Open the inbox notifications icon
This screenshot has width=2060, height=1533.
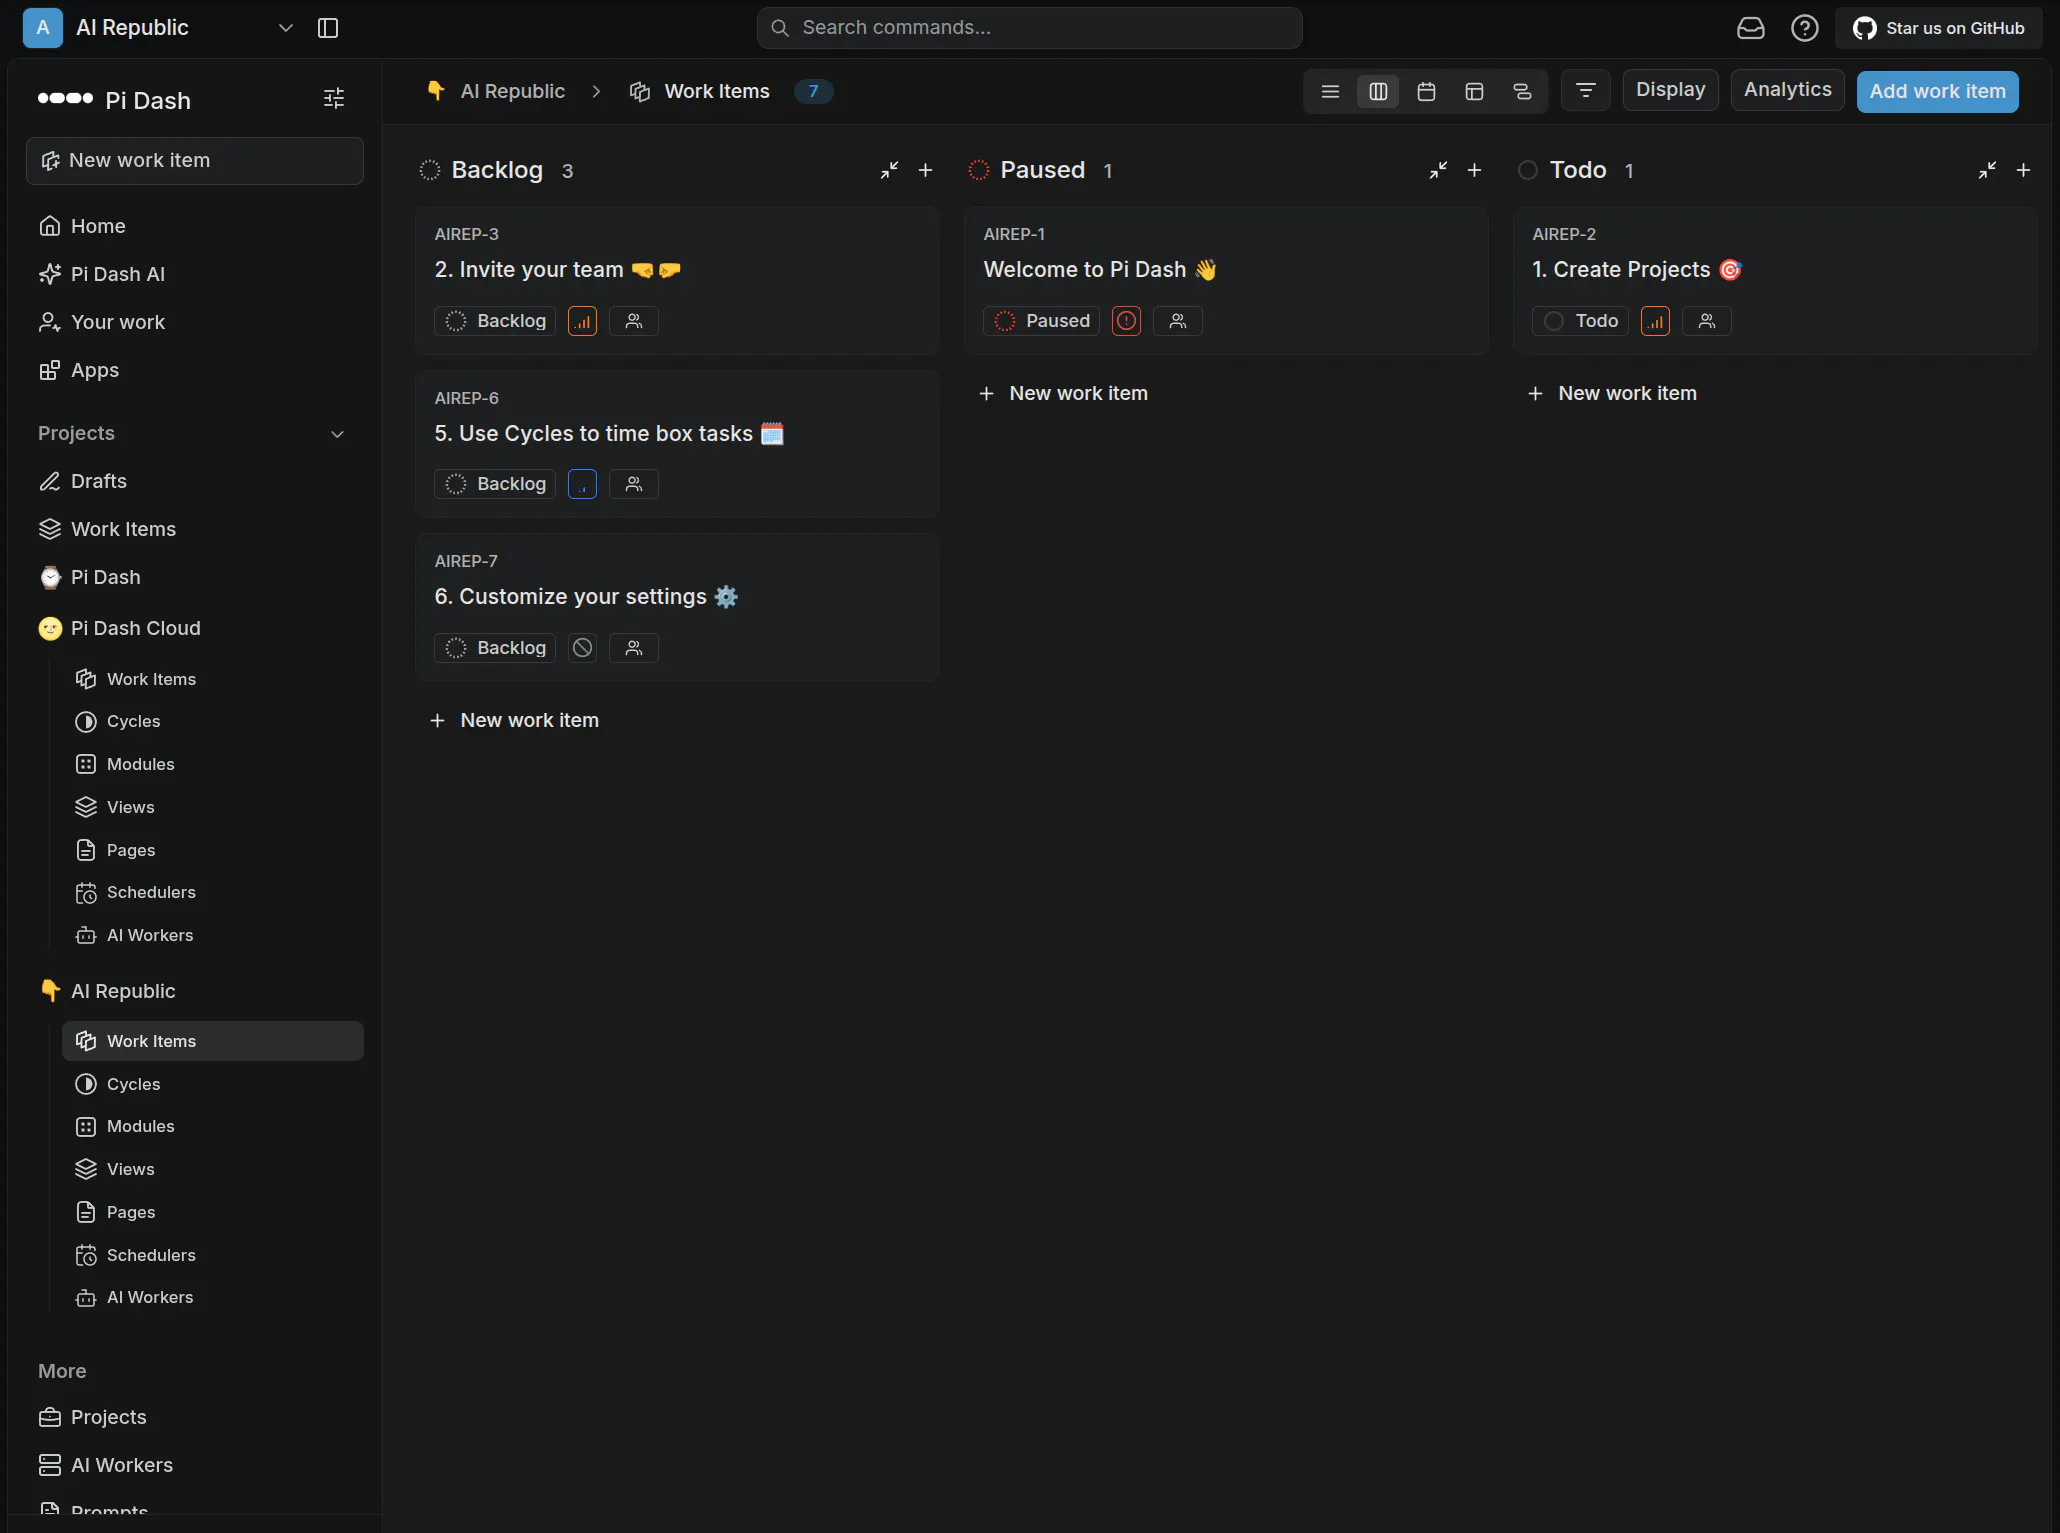(x=1750, y=28)
